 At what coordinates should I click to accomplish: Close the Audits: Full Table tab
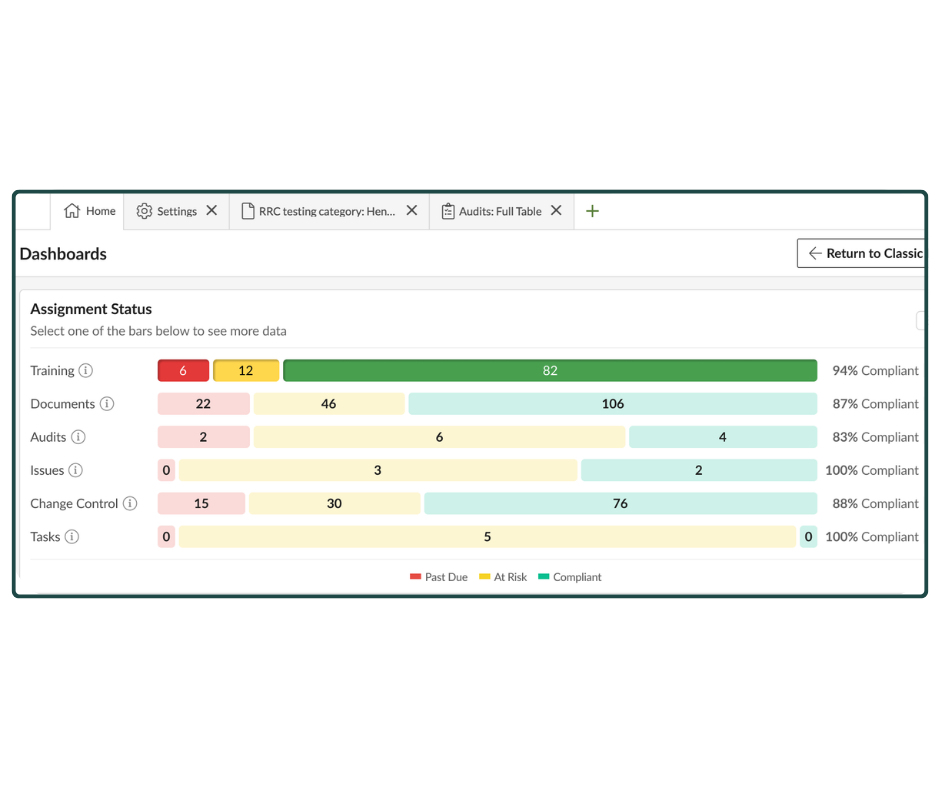(x=557, y=211)
